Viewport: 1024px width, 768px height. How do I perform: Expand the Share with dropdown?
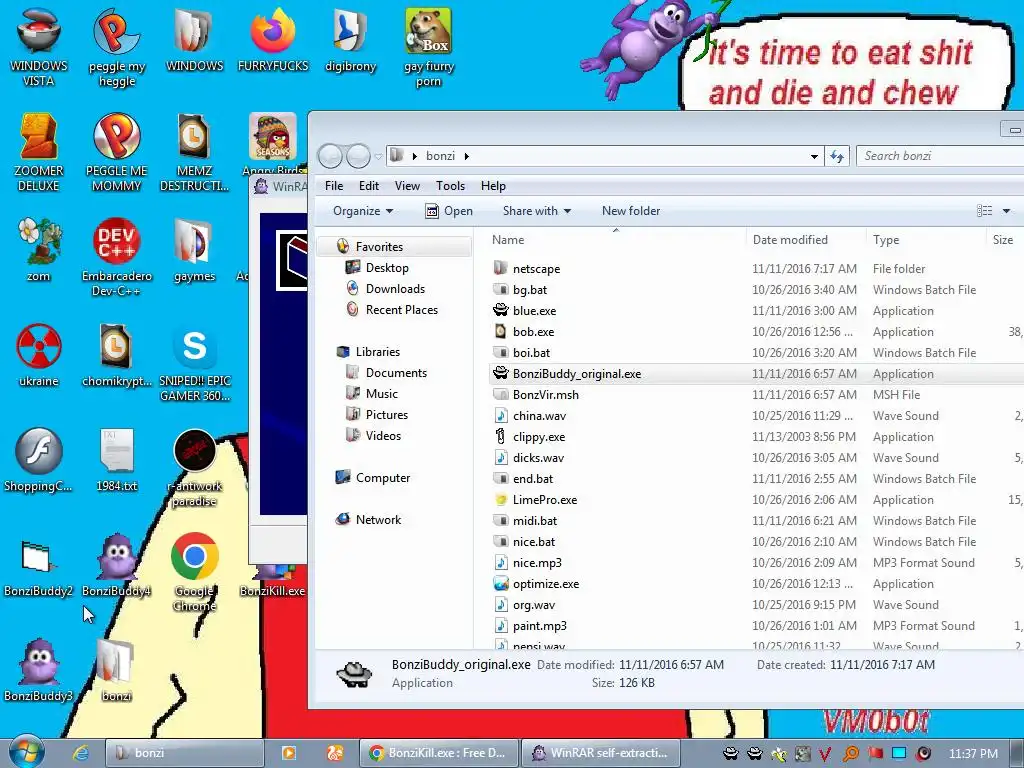pyautogui.click(x=537, y=211)
